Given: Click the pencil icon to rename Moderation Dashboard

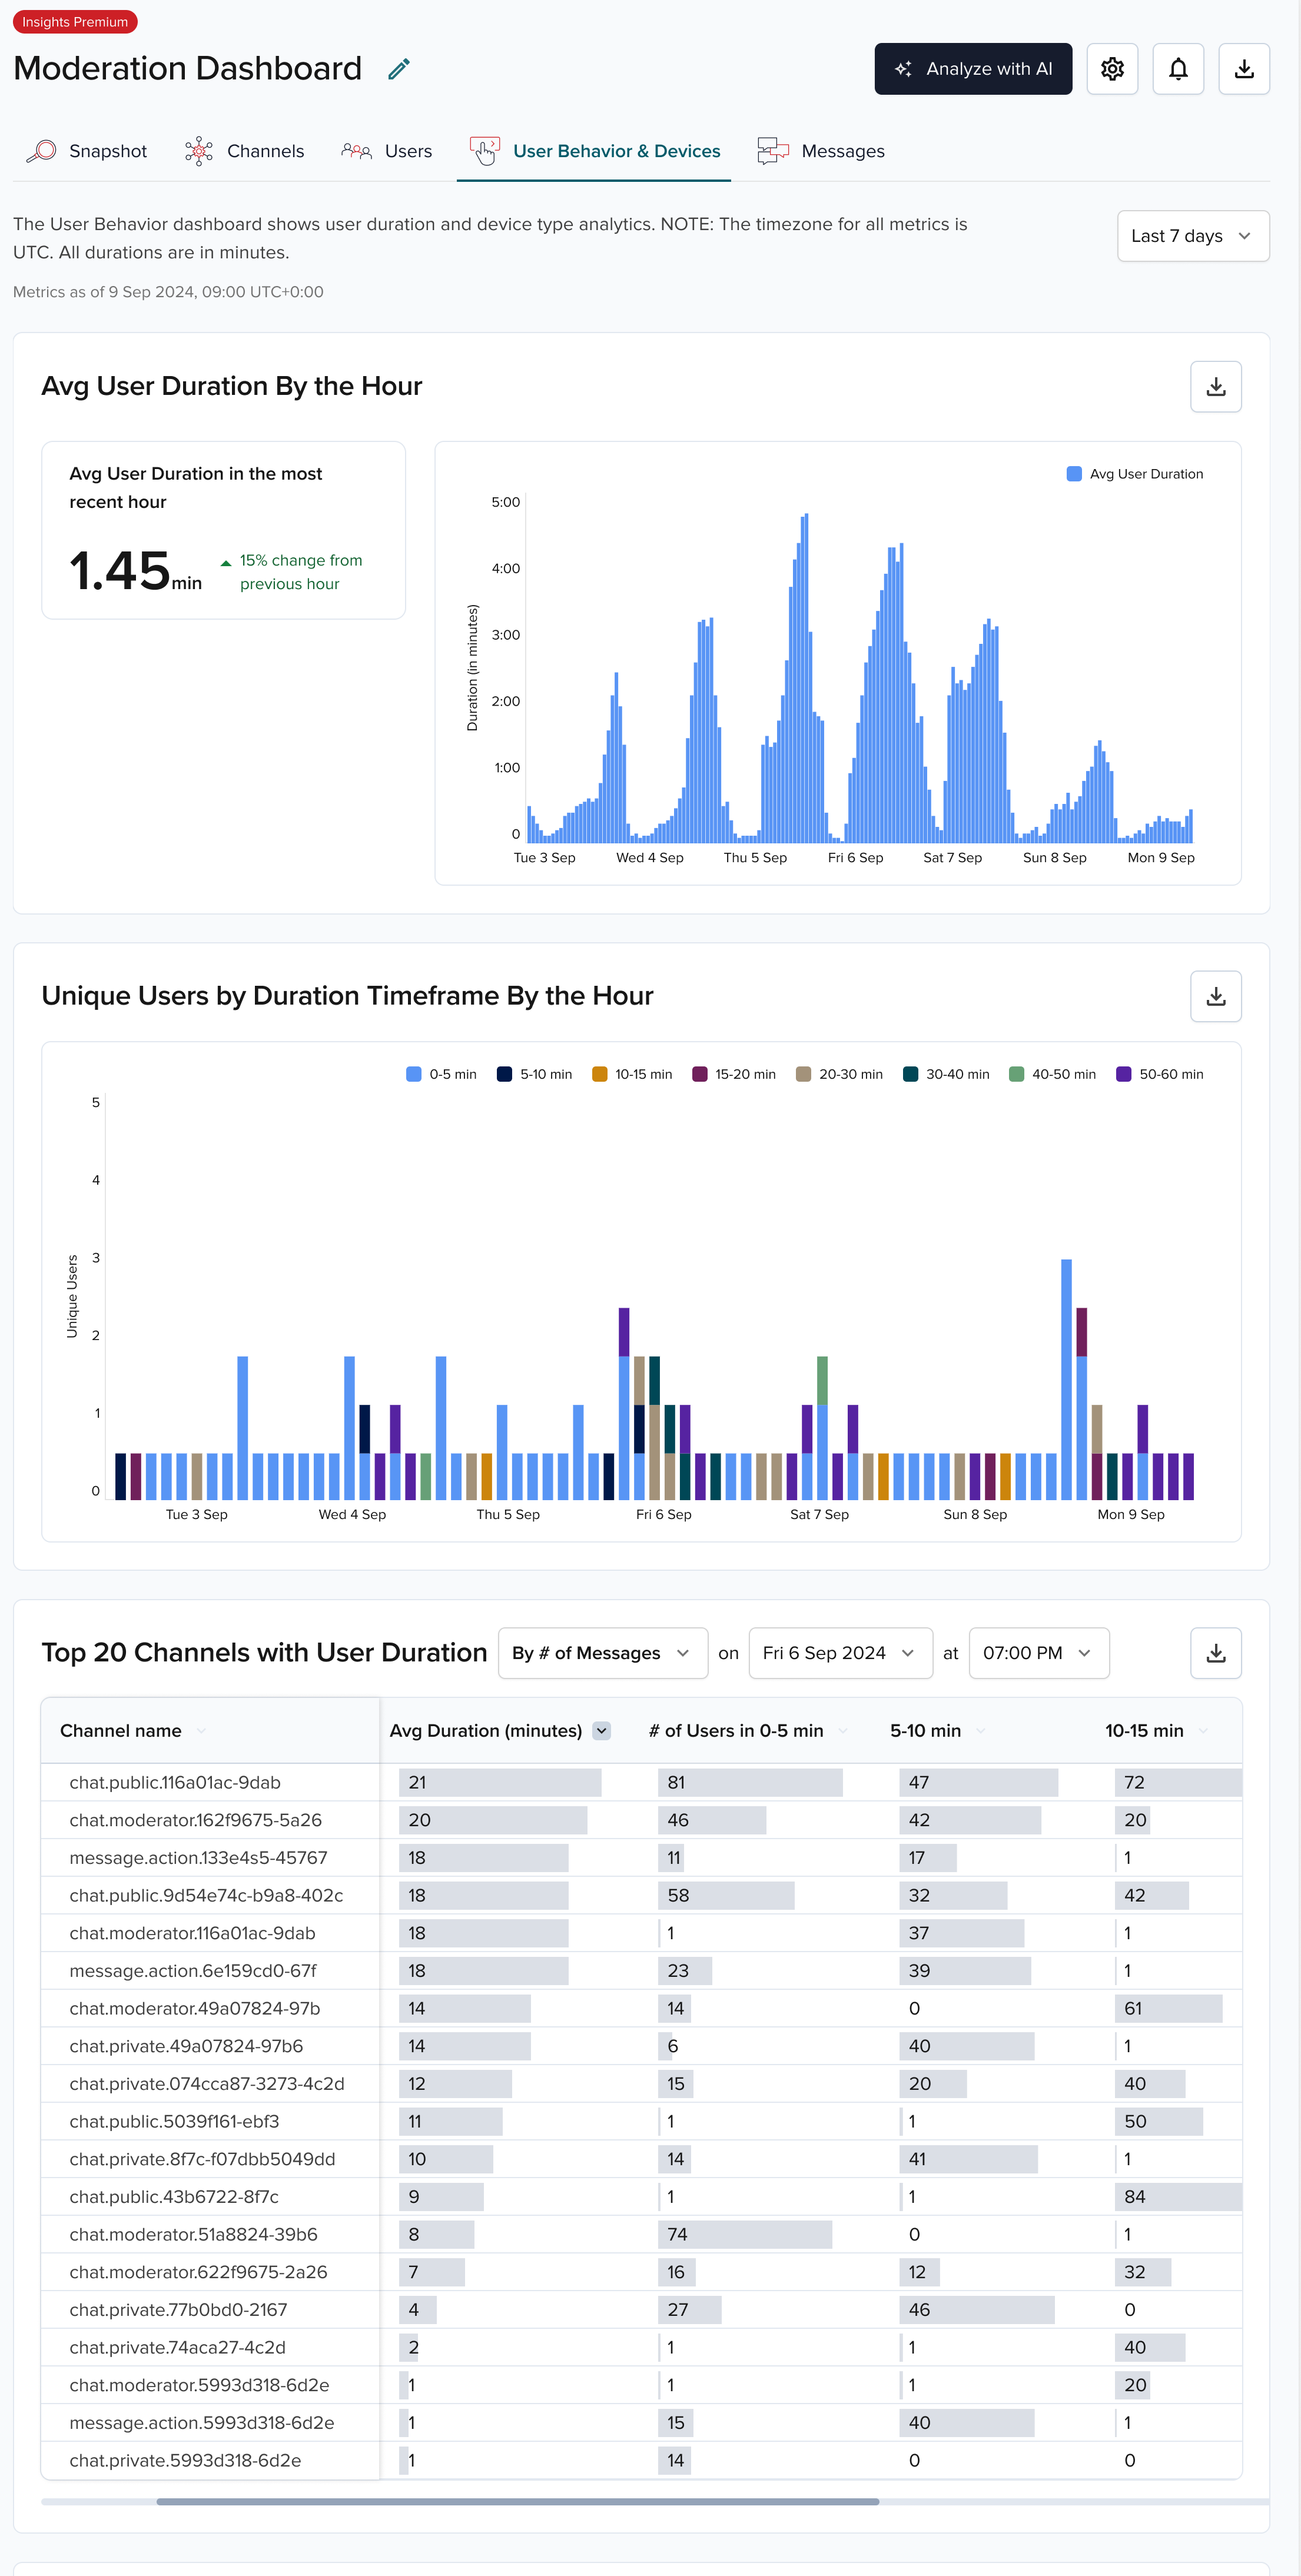Looking at the screenshot, I should point(398,68).
